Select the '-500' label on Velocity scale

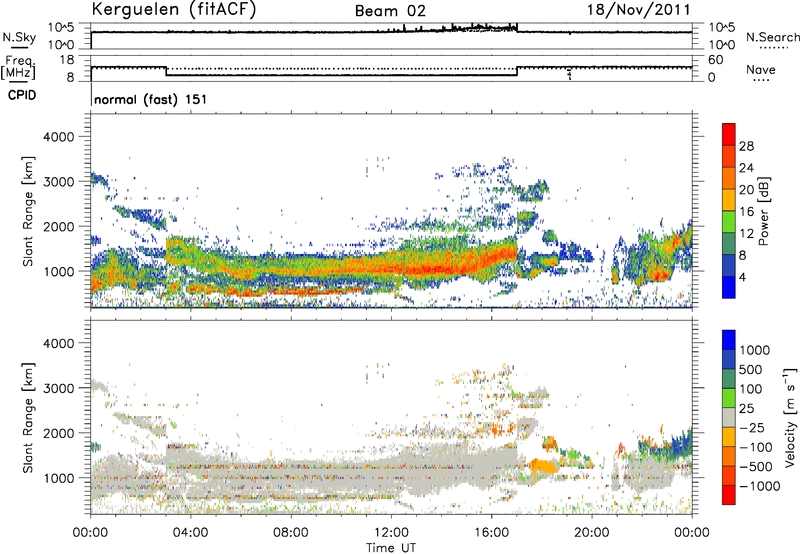point(756,467)
